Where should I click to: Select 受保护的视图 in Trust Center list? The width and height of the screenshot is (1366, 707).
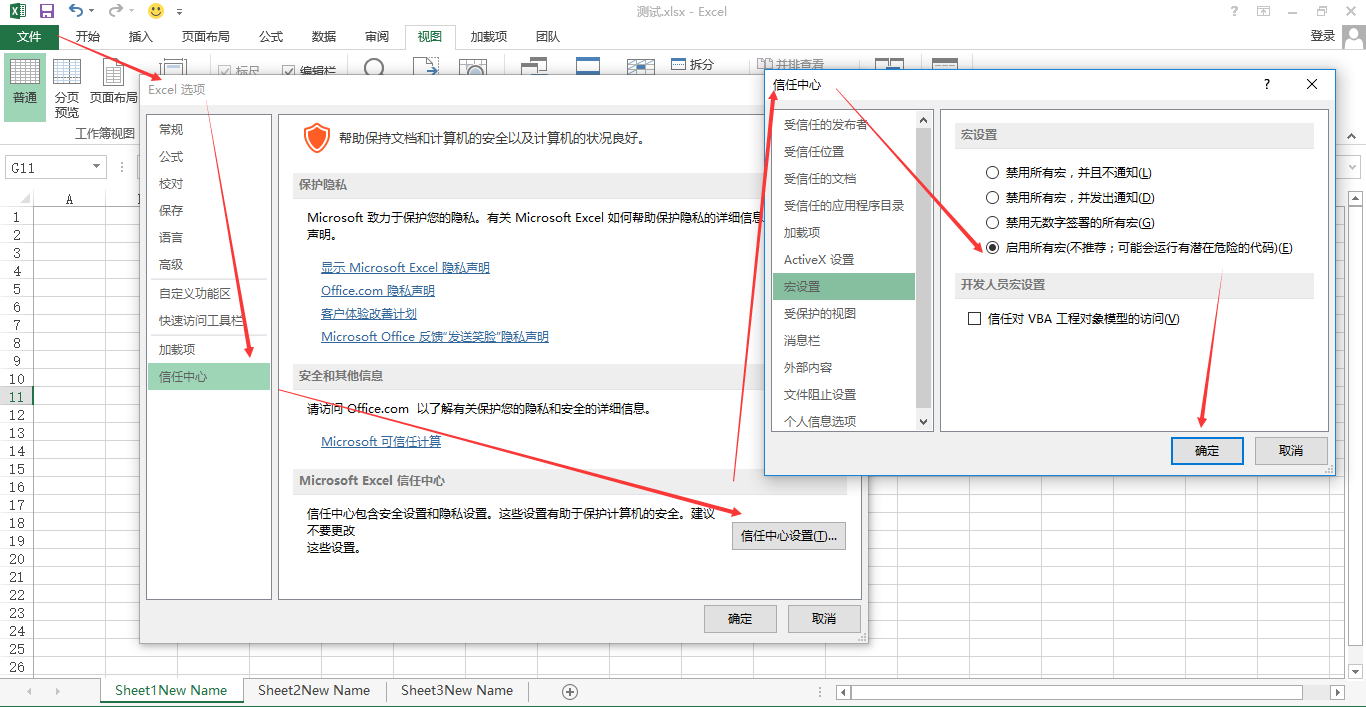820,314
